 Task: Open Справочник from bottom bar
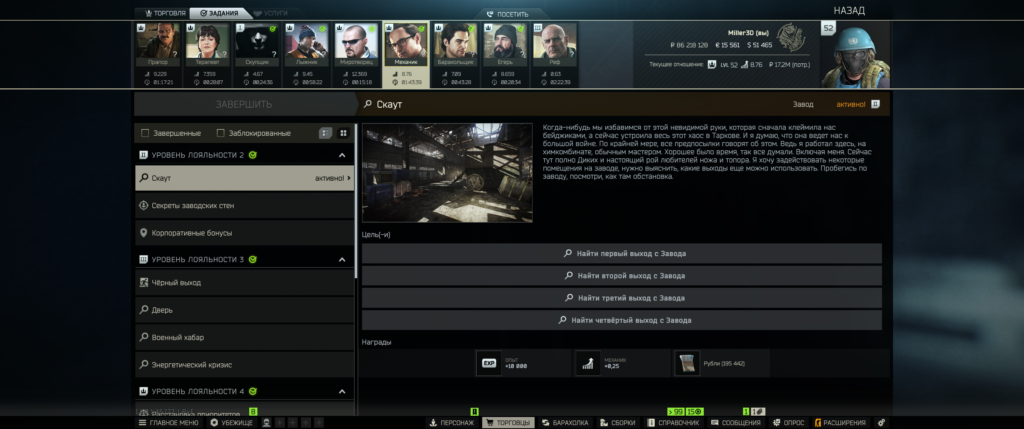(x=674, y=423)
